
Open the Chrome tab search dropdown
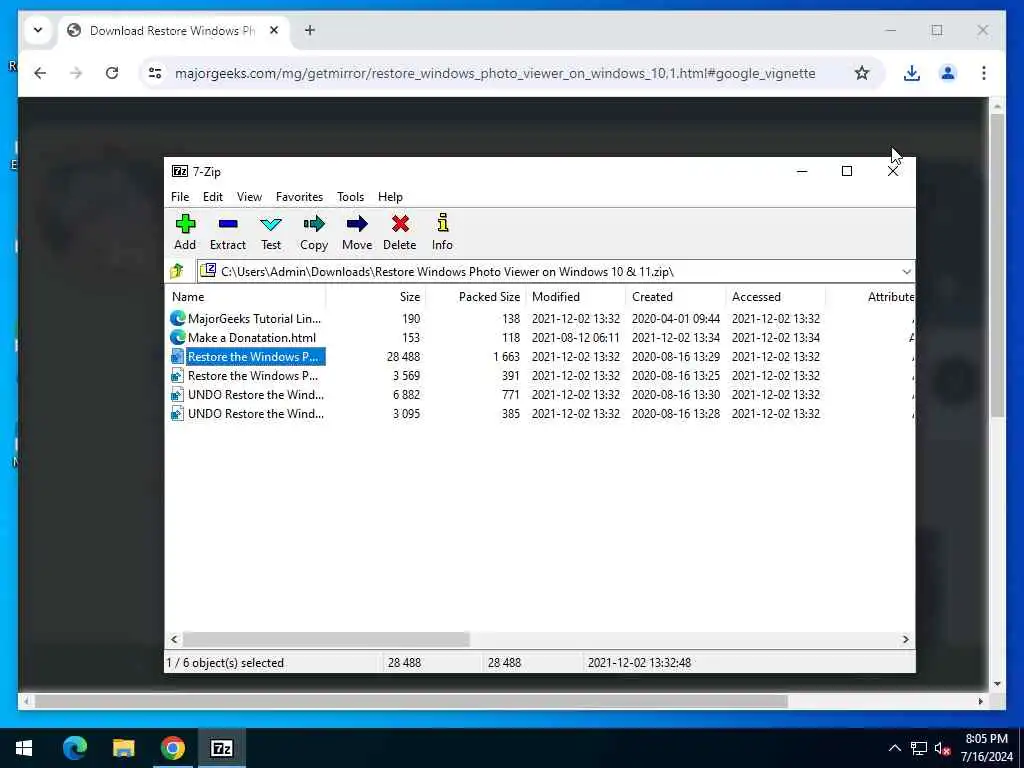[x=38, y=30]
